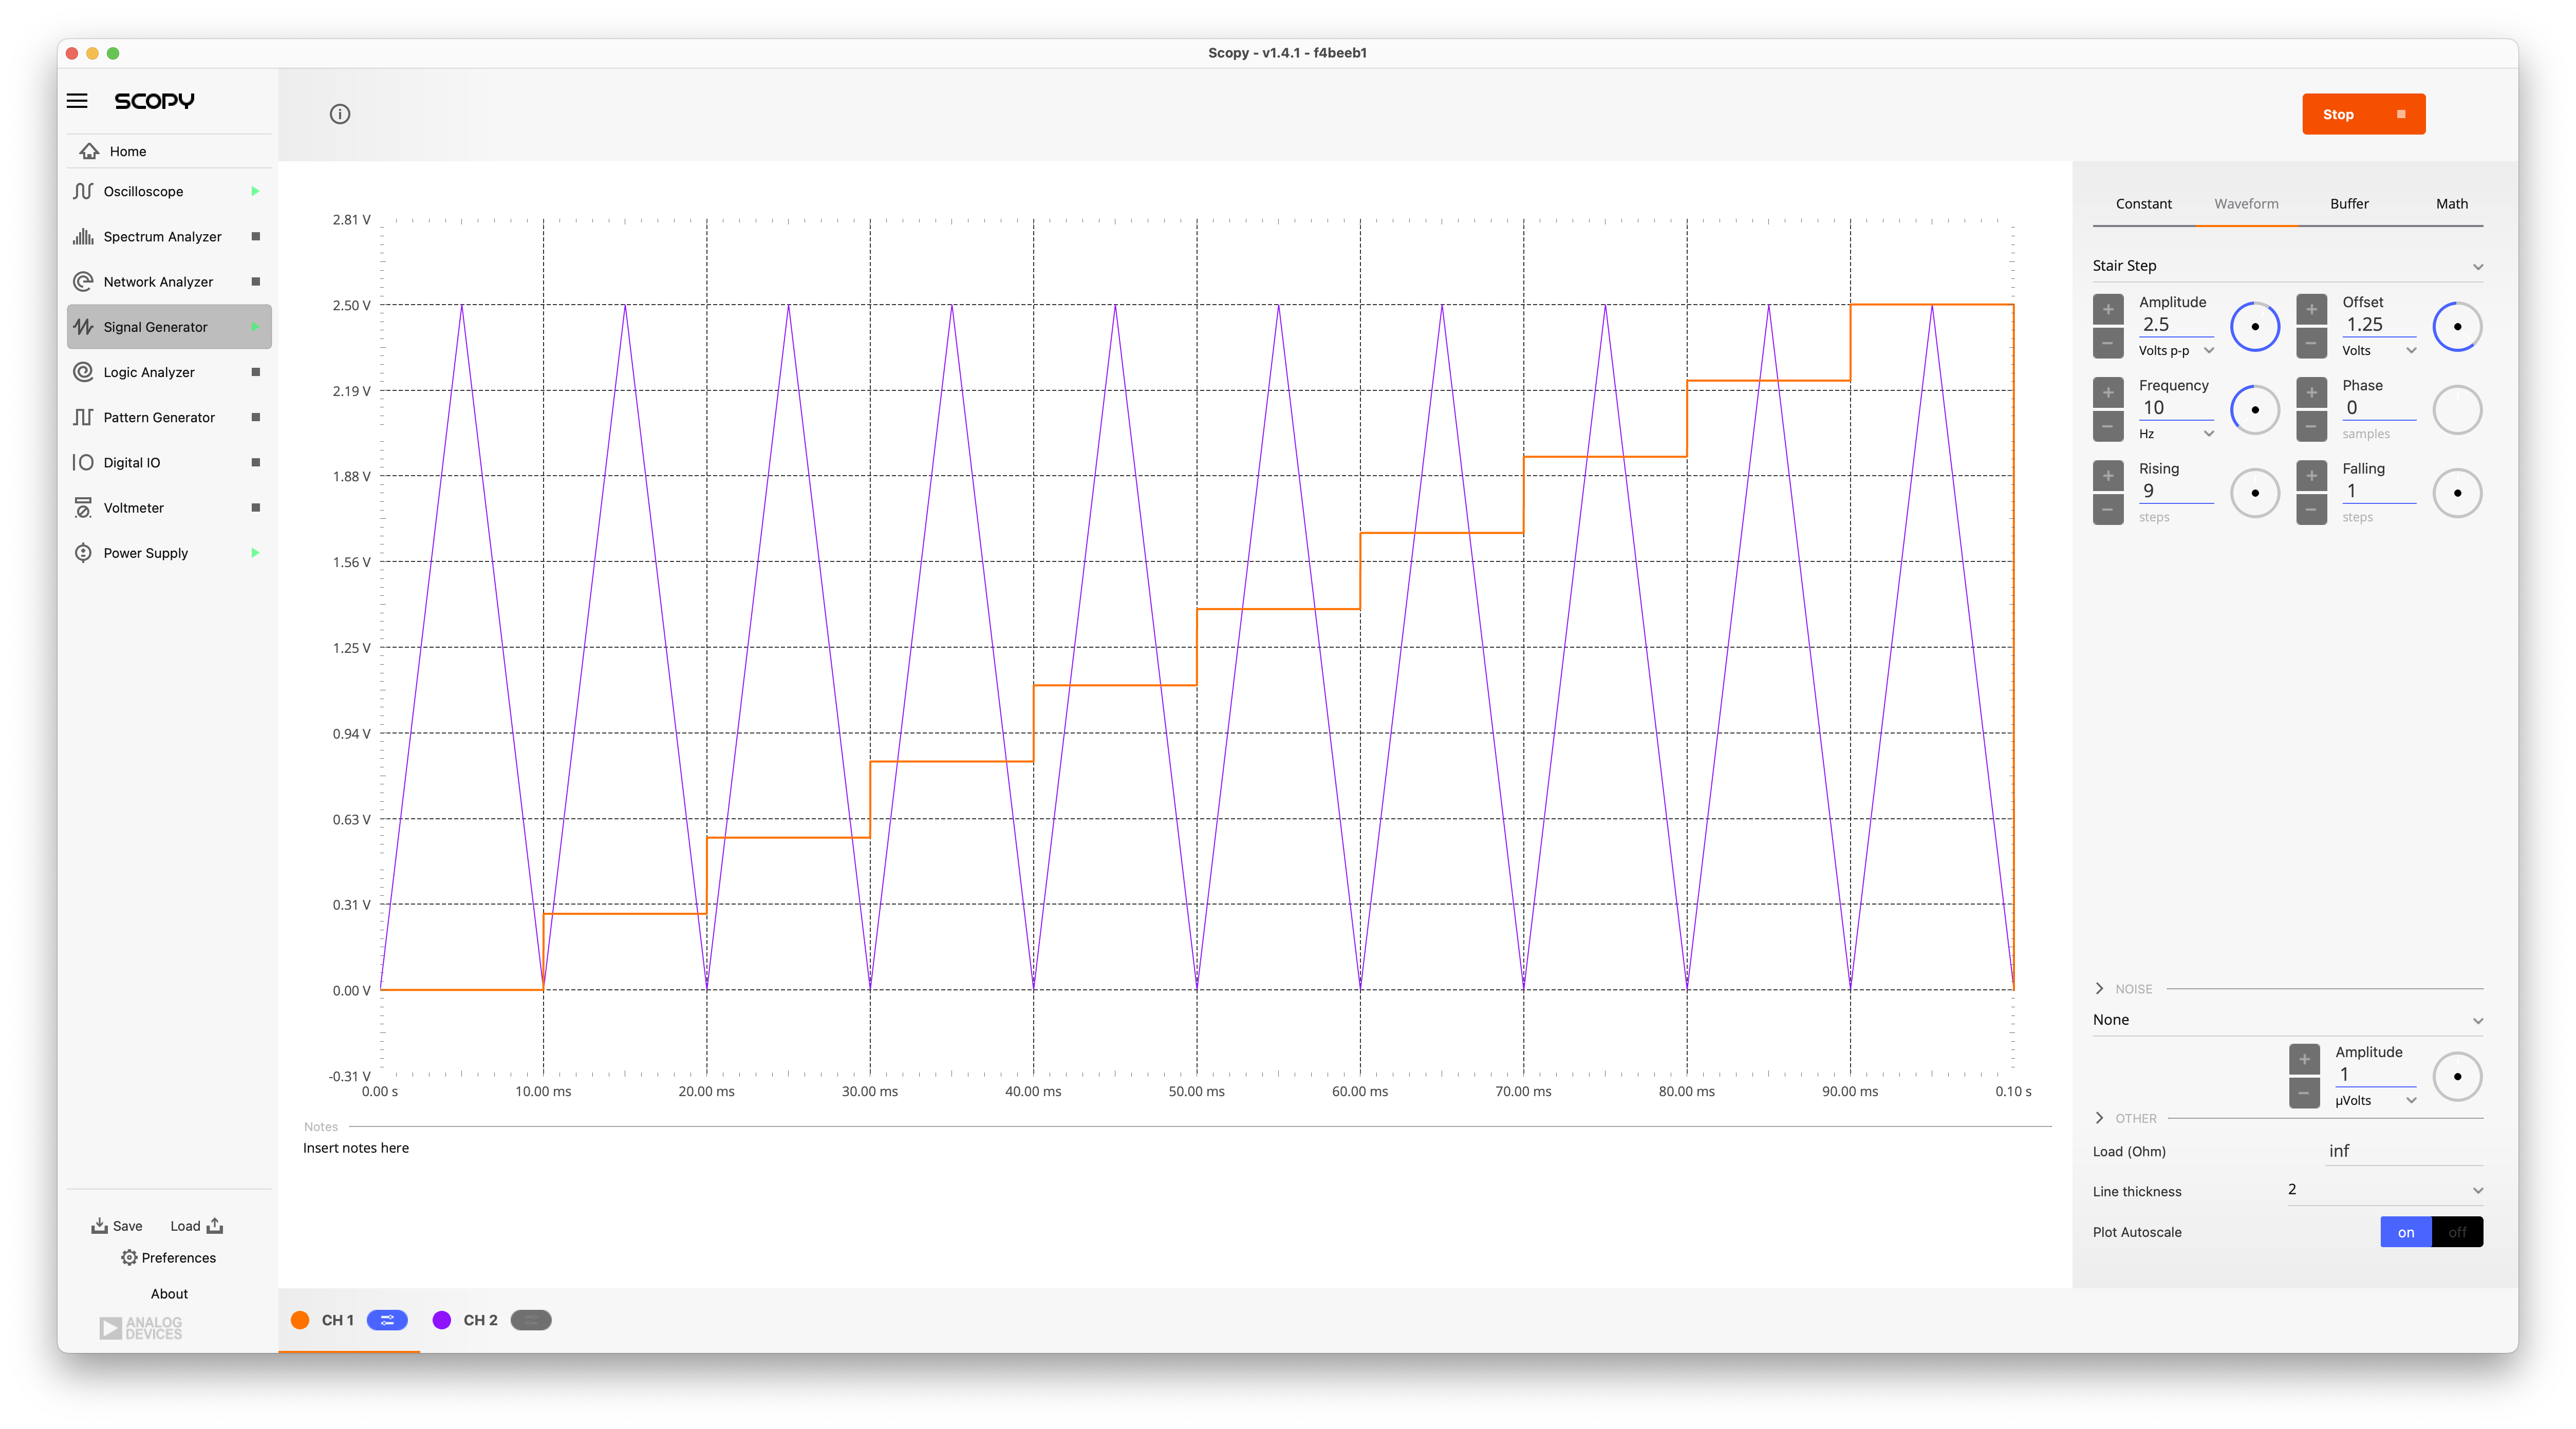Select the CH 1 channel tab
This screenshot has width=2576, height=1429.
pyautogui.click(x=337, y=1320)
